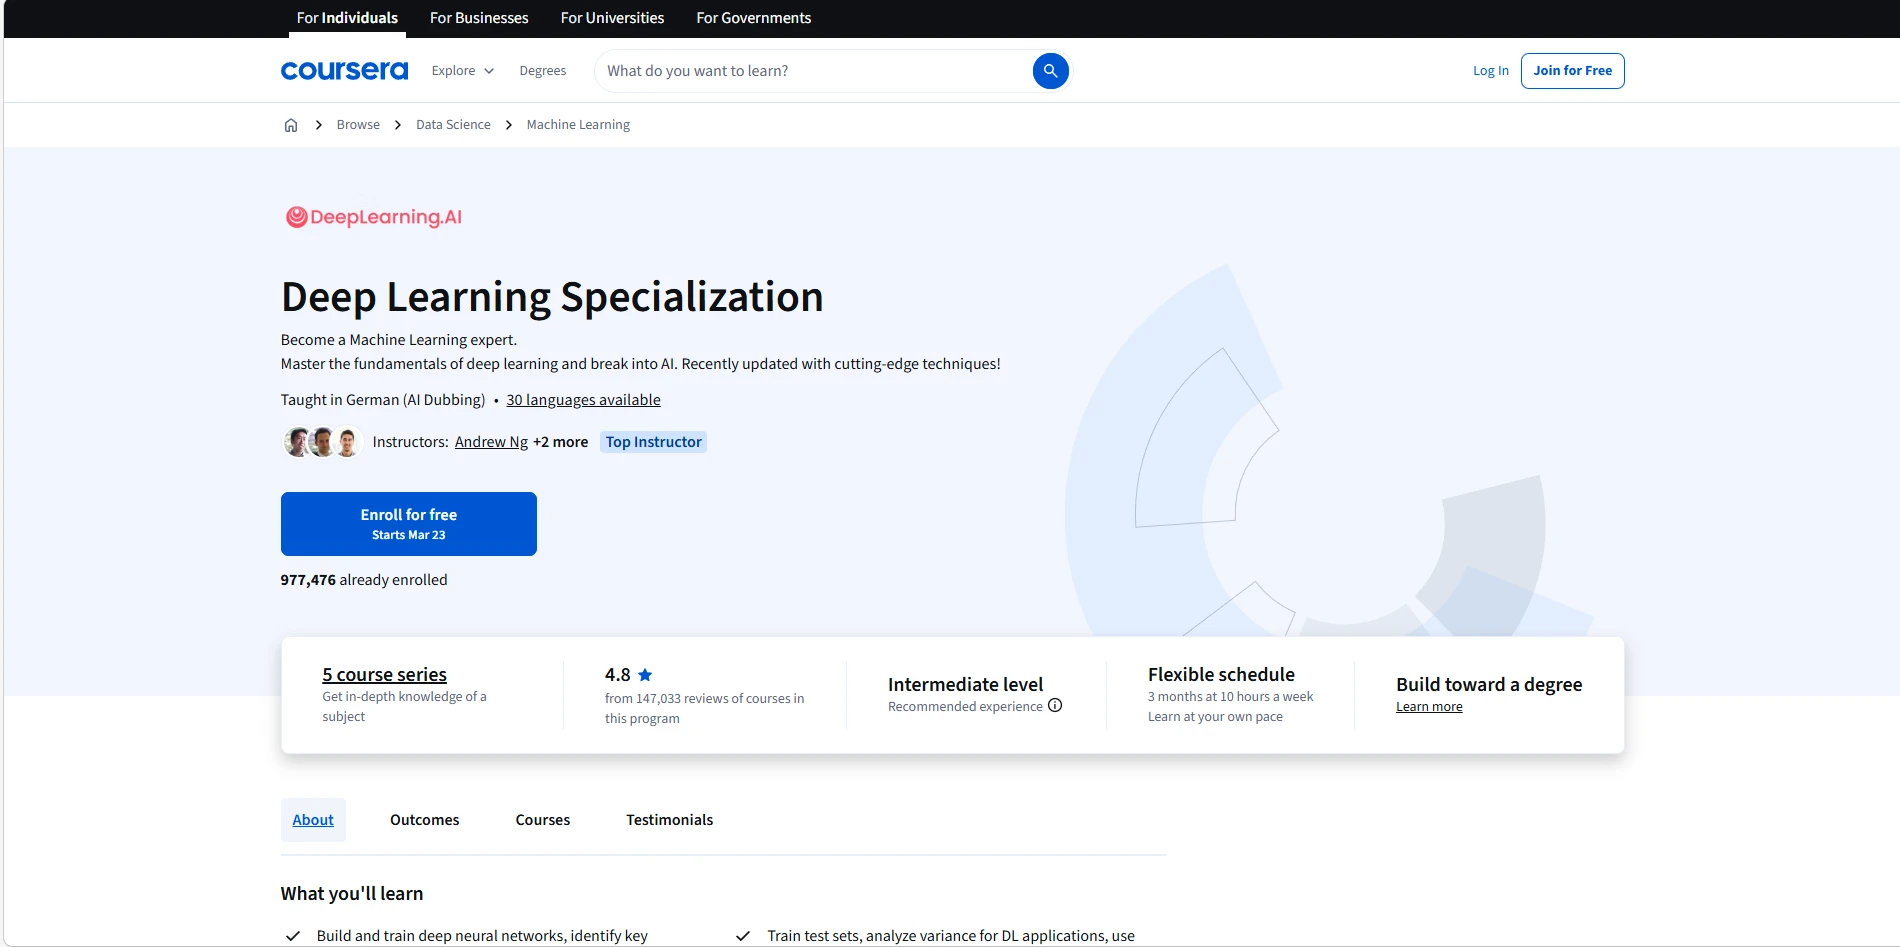Click 'Learn more' under Build toward a degree
Viewport: 1900px width, 947px height.
point(1428,706)
